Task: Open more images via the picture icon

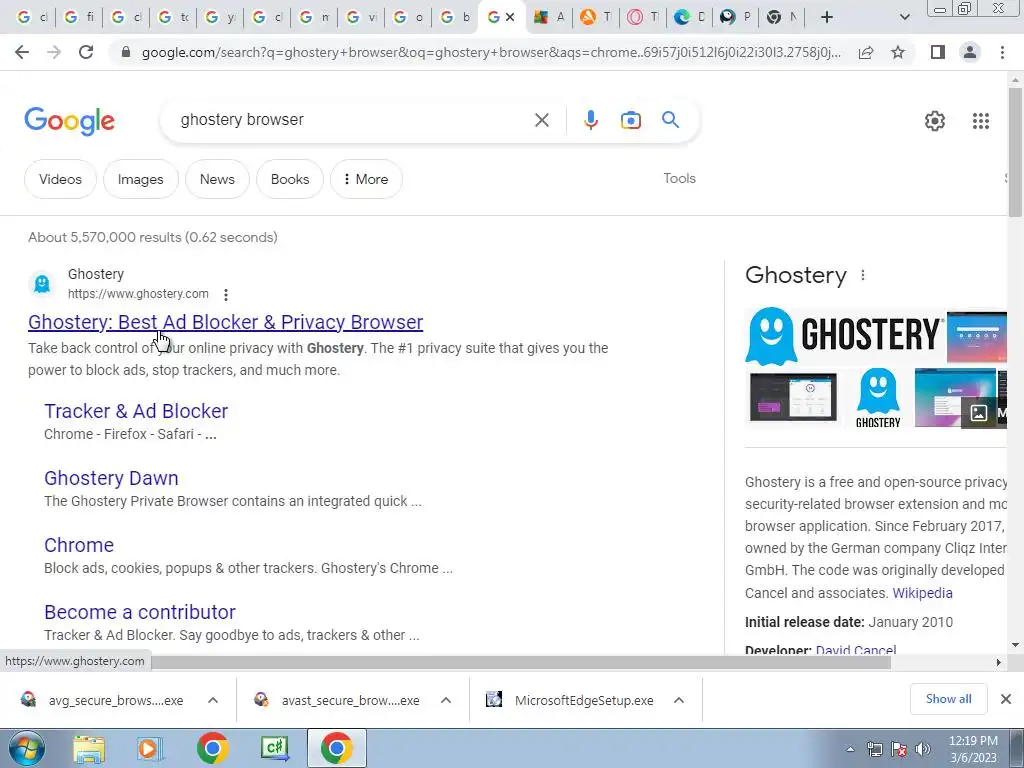Action: point(978,413)
